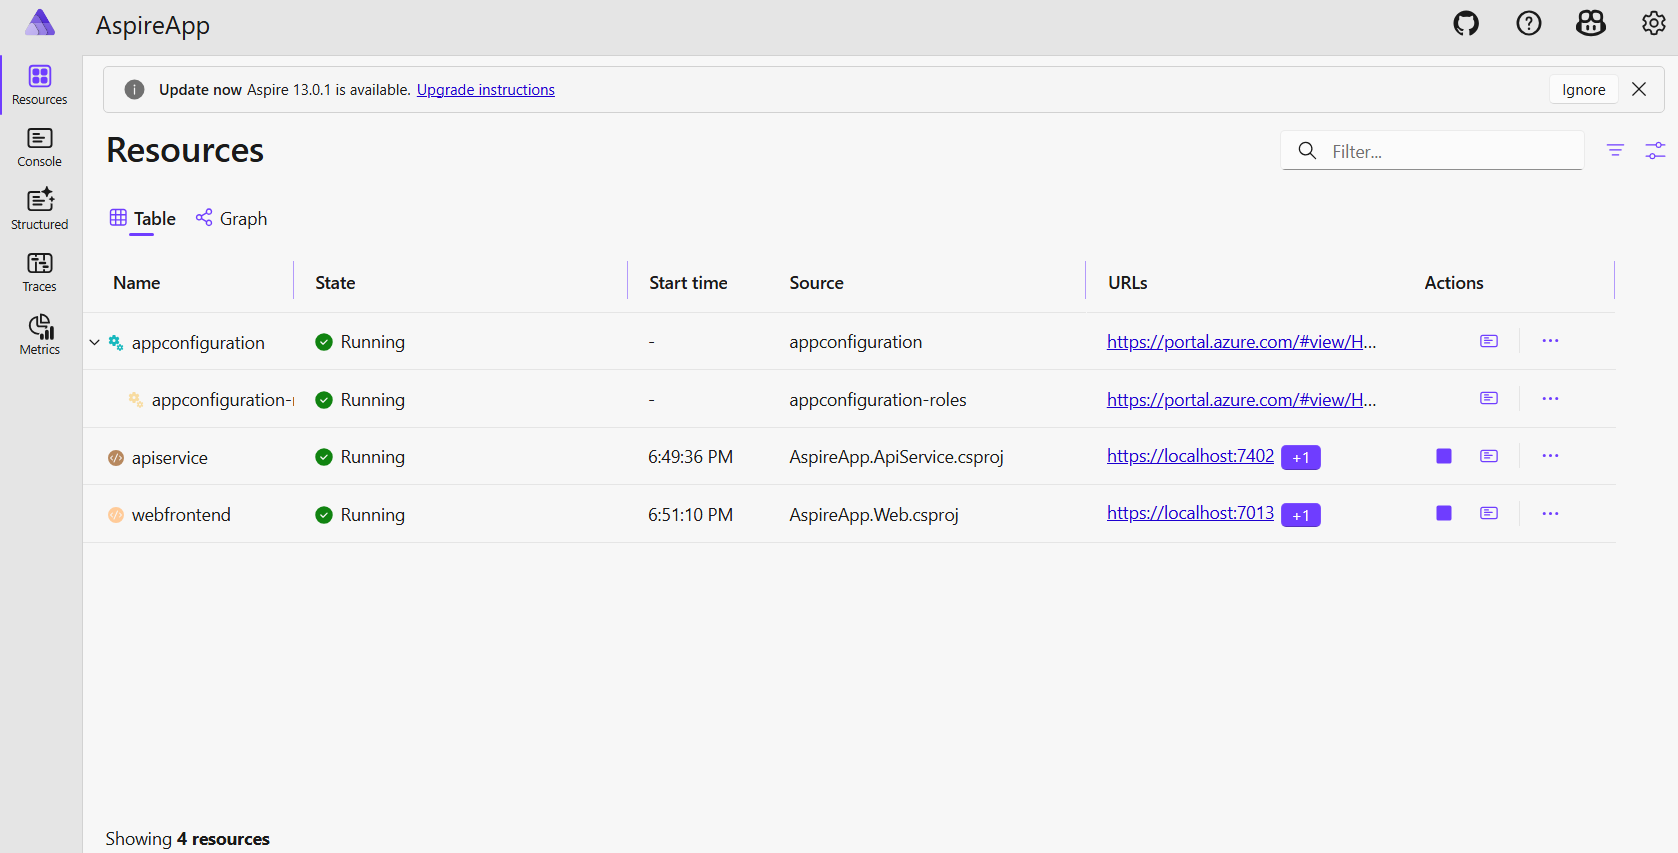Open console logs for apiservice
The height and width of the screenshot is (853, 1678).
coord(1489,456)
